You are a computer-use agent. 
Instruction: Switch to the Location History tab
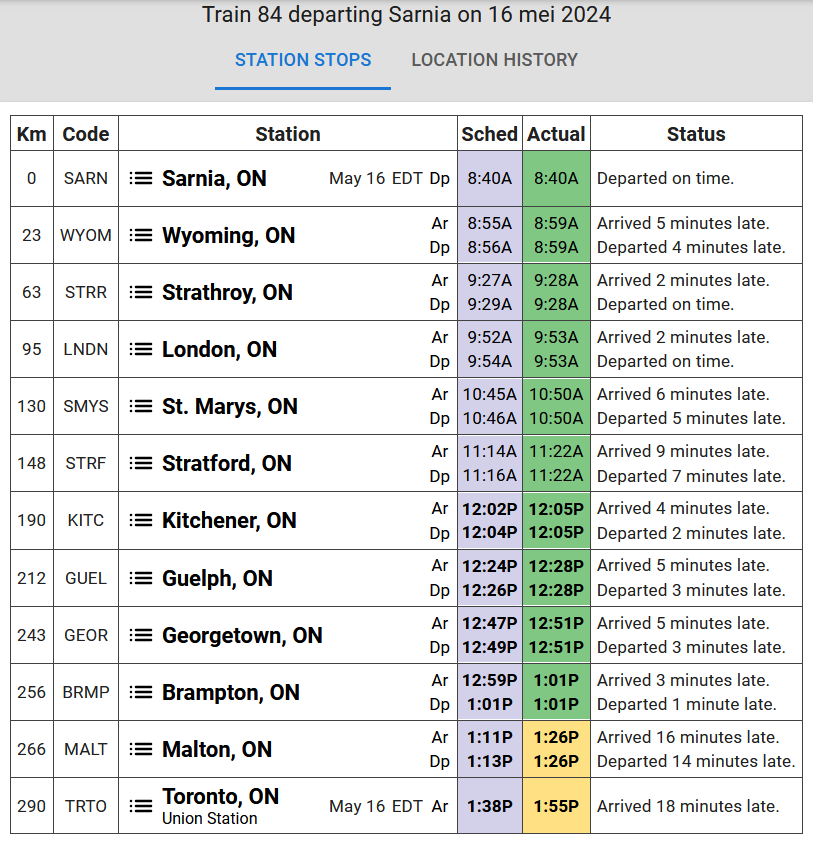pyautogui.click(x=494, y=60)
